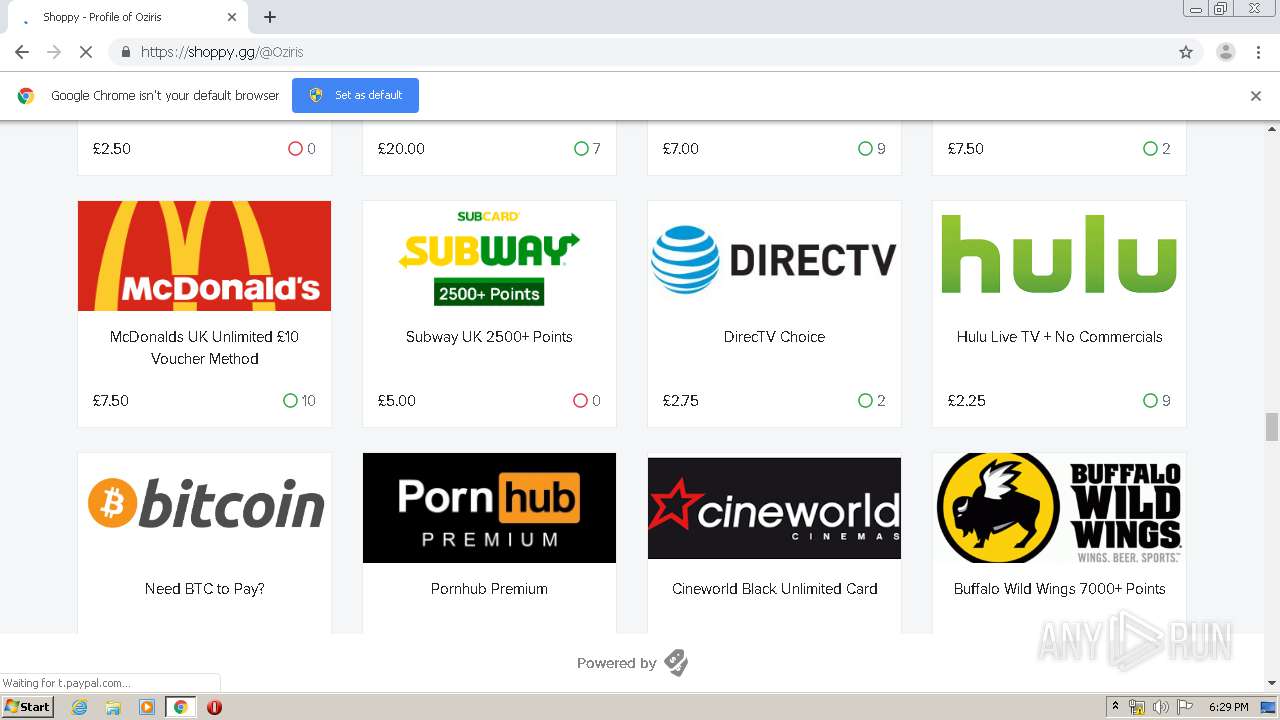Click green stock indicator beside £7.00
The height and width of the screenshot is (720, 1280).
872,149
